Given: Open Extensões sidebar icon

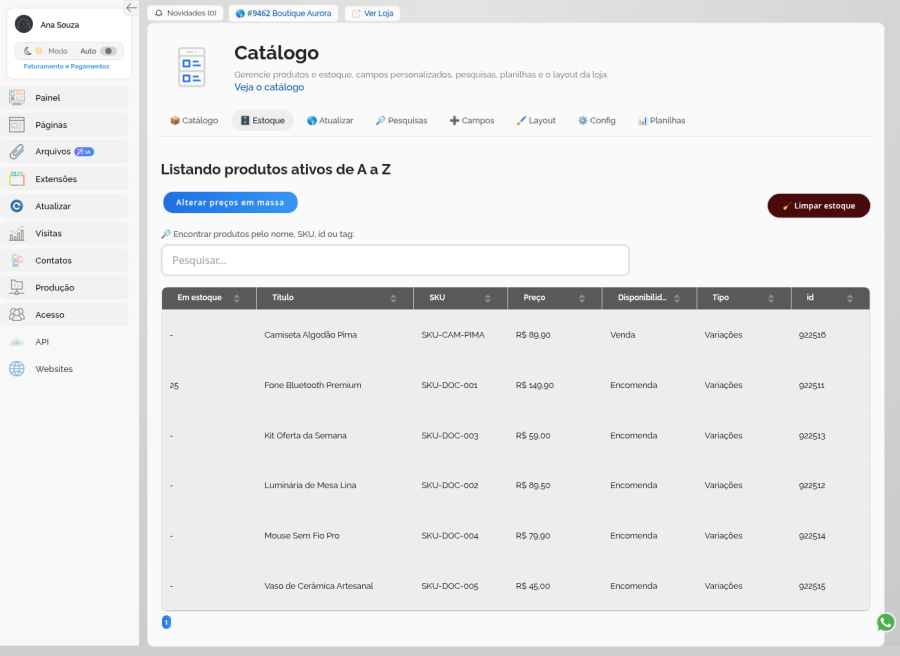Looking at the screenshot, I should (17, 178).
